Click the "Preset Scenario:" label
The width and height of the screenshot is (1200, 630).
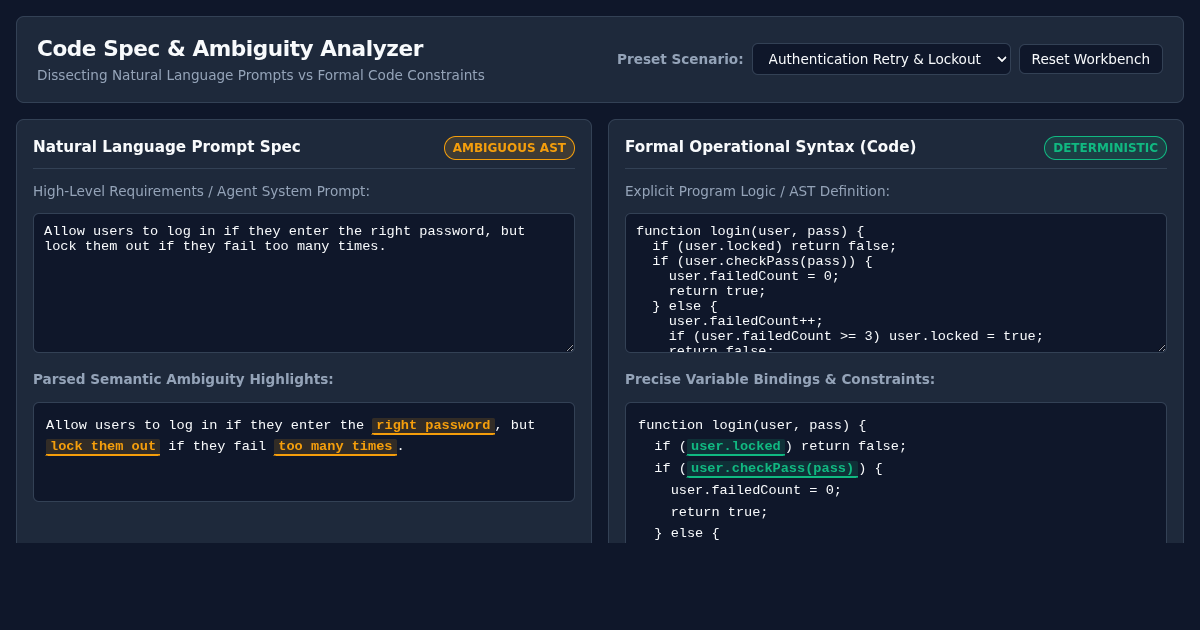[x=680, y=59]
